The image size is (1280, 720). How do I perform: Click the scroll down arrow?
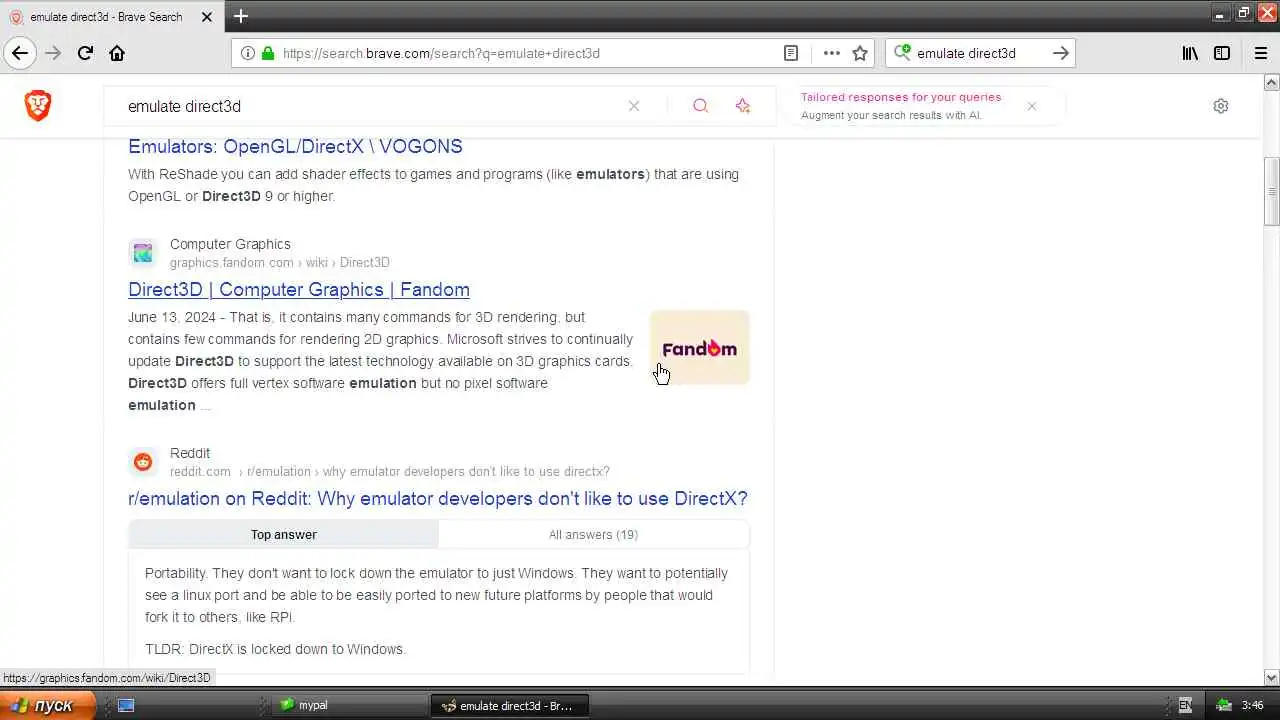click(1272, 677)
